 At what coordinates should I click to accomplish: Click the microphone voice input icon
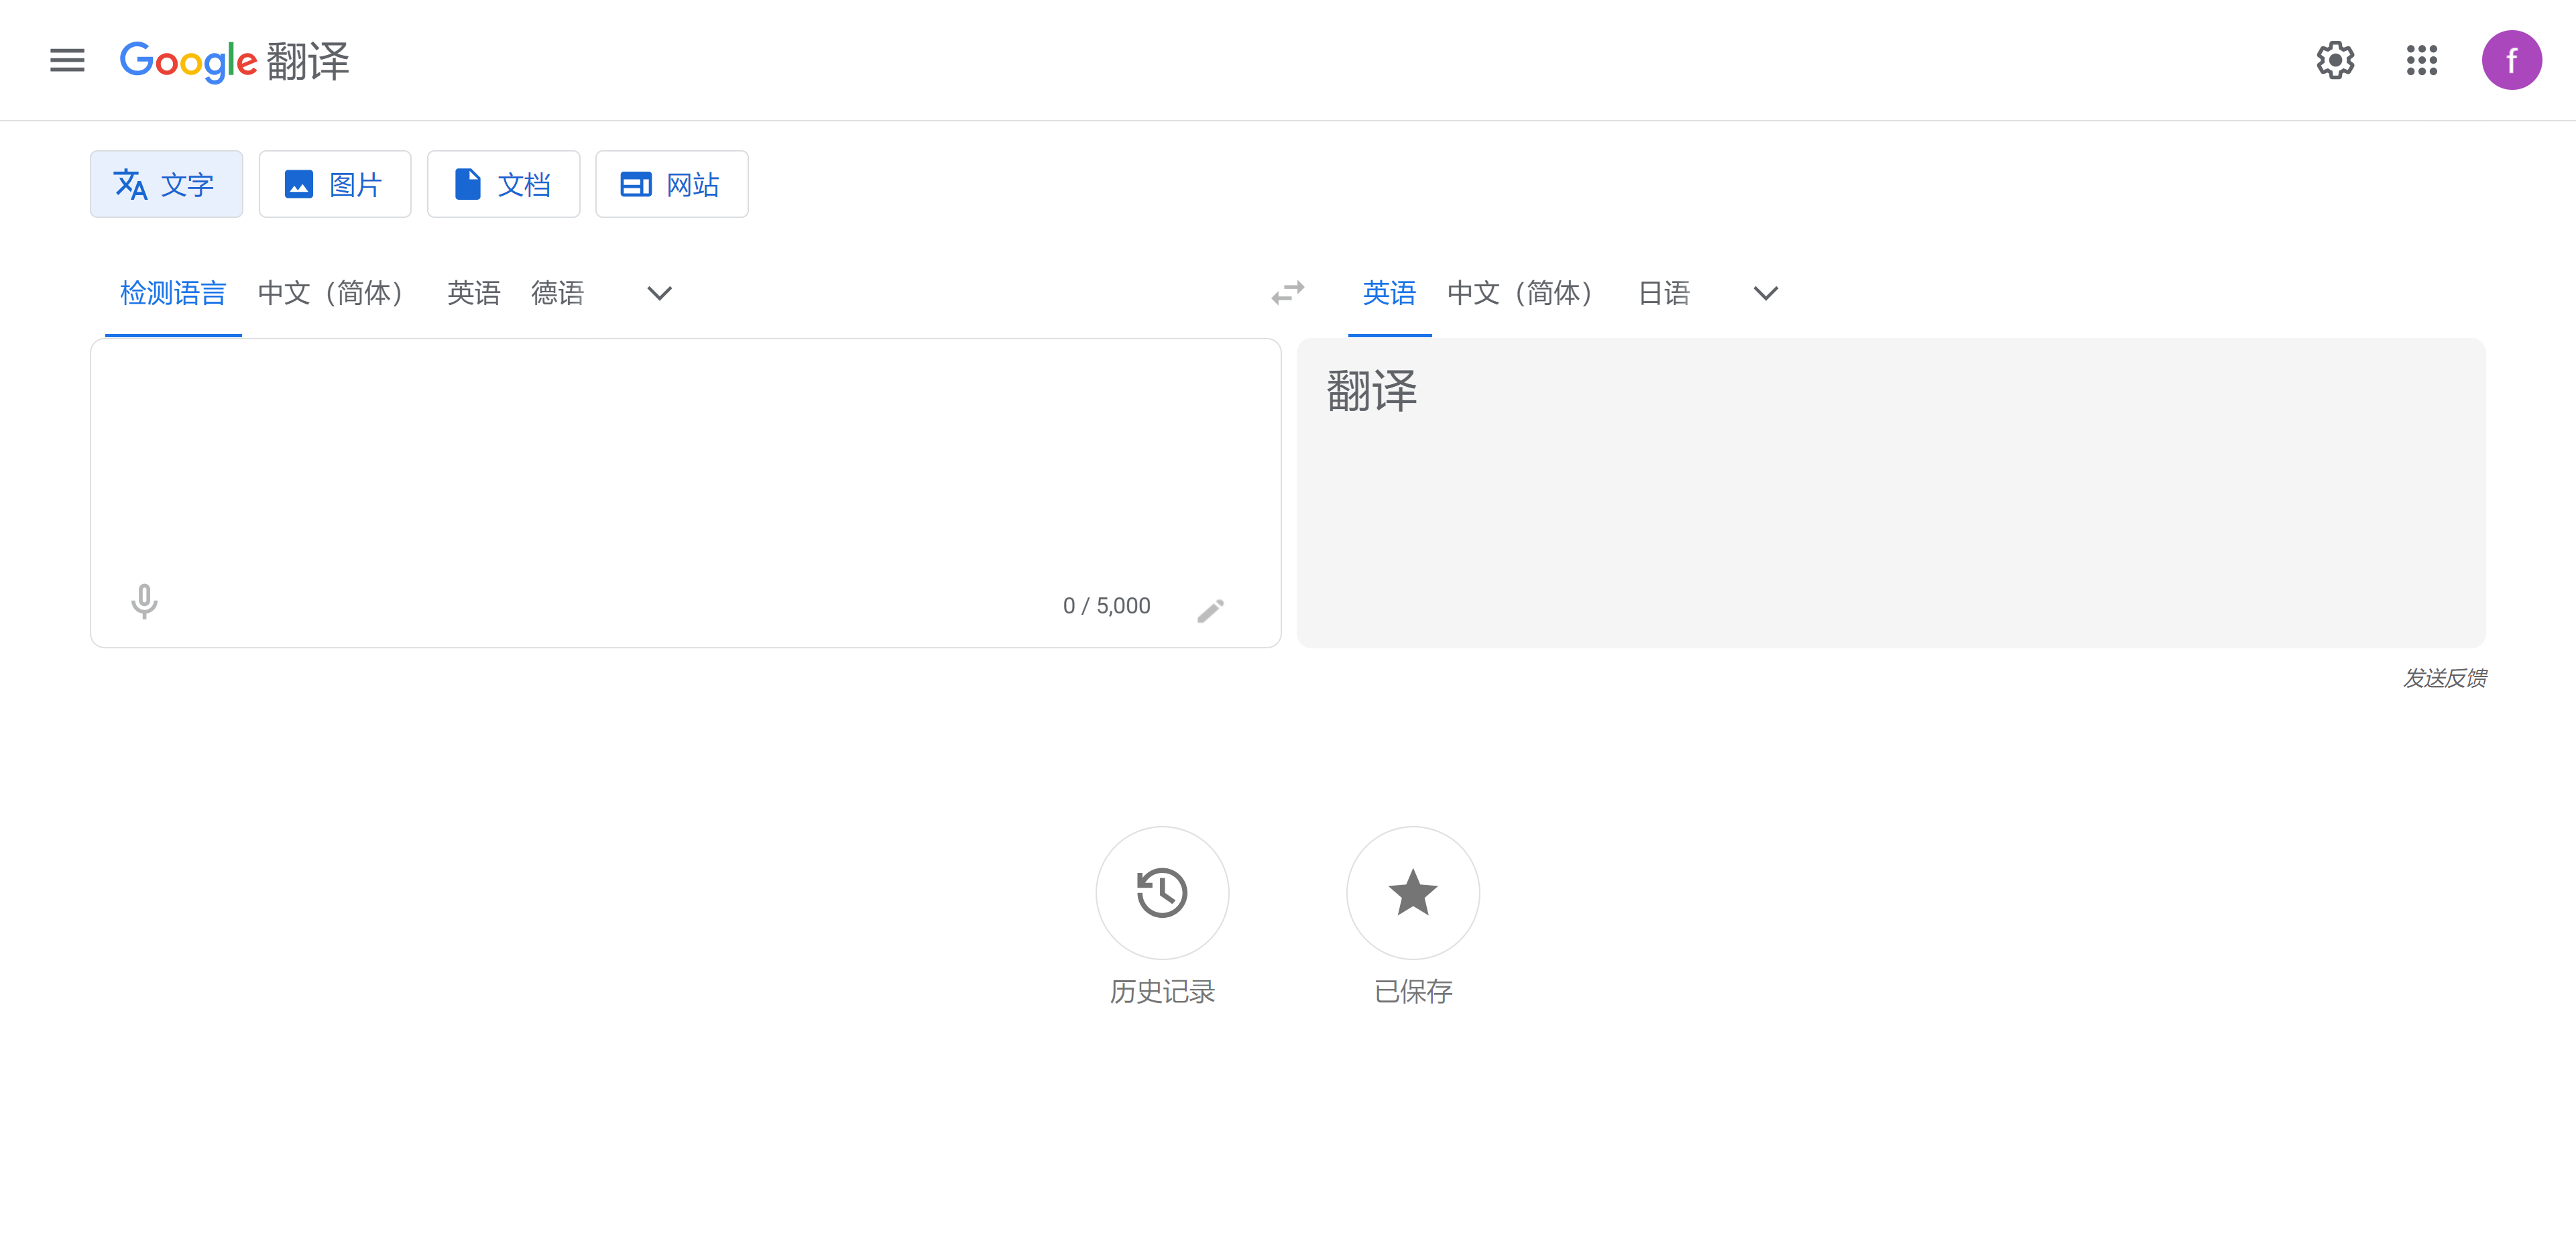pos(144,601)
